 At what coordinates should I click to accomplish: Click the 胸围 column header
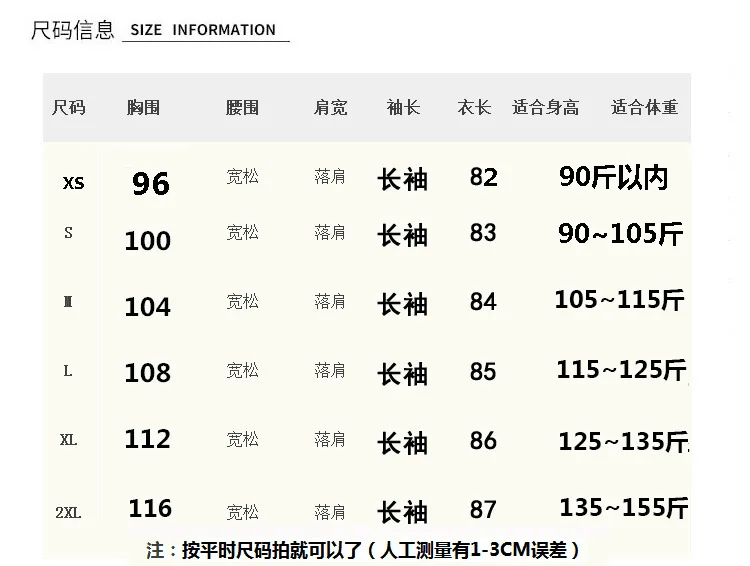click(x=143, y=107)
